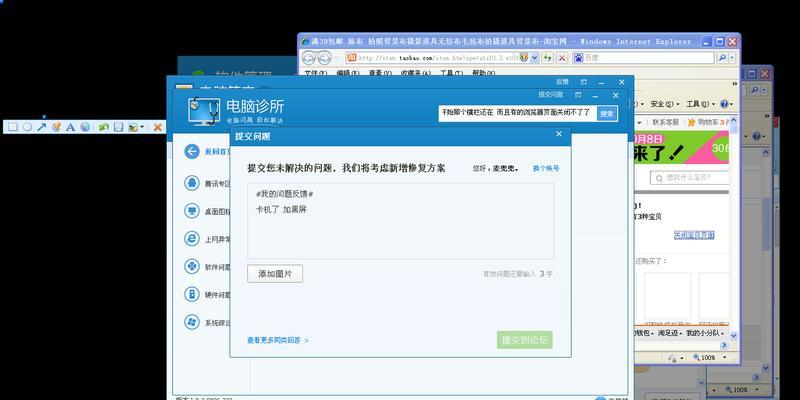Screen dimensions: 800x400
Task: Click the folder icon in the screenshot toolbar
Action: (133, 127)
